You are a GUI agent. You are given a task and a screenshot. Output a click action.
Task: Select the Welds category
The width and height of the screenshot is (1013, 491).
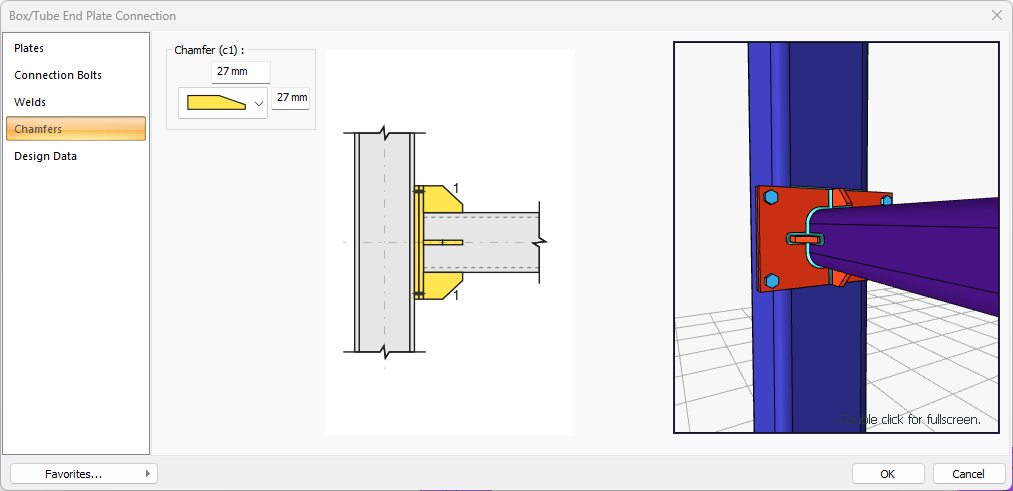click(x=30, y=102)
